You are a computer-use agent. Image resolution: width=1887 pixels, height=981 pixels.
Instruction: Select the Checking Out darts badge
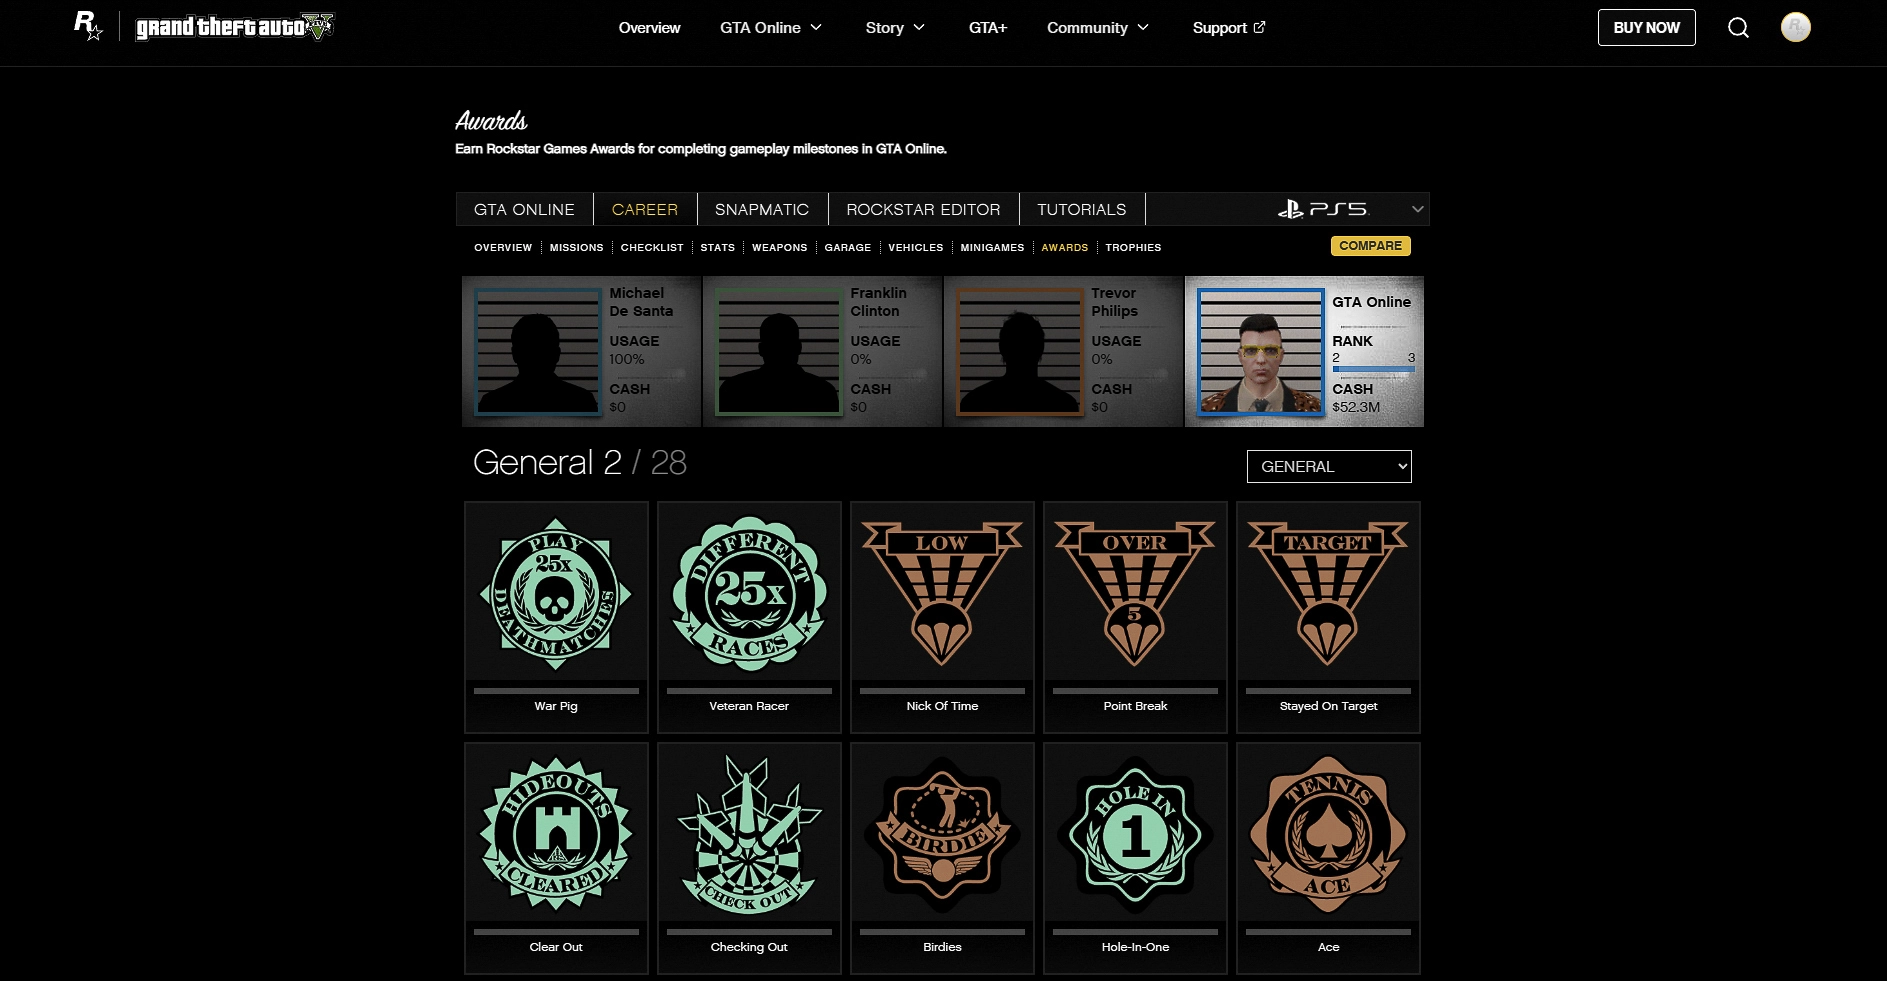pos(749,834)
